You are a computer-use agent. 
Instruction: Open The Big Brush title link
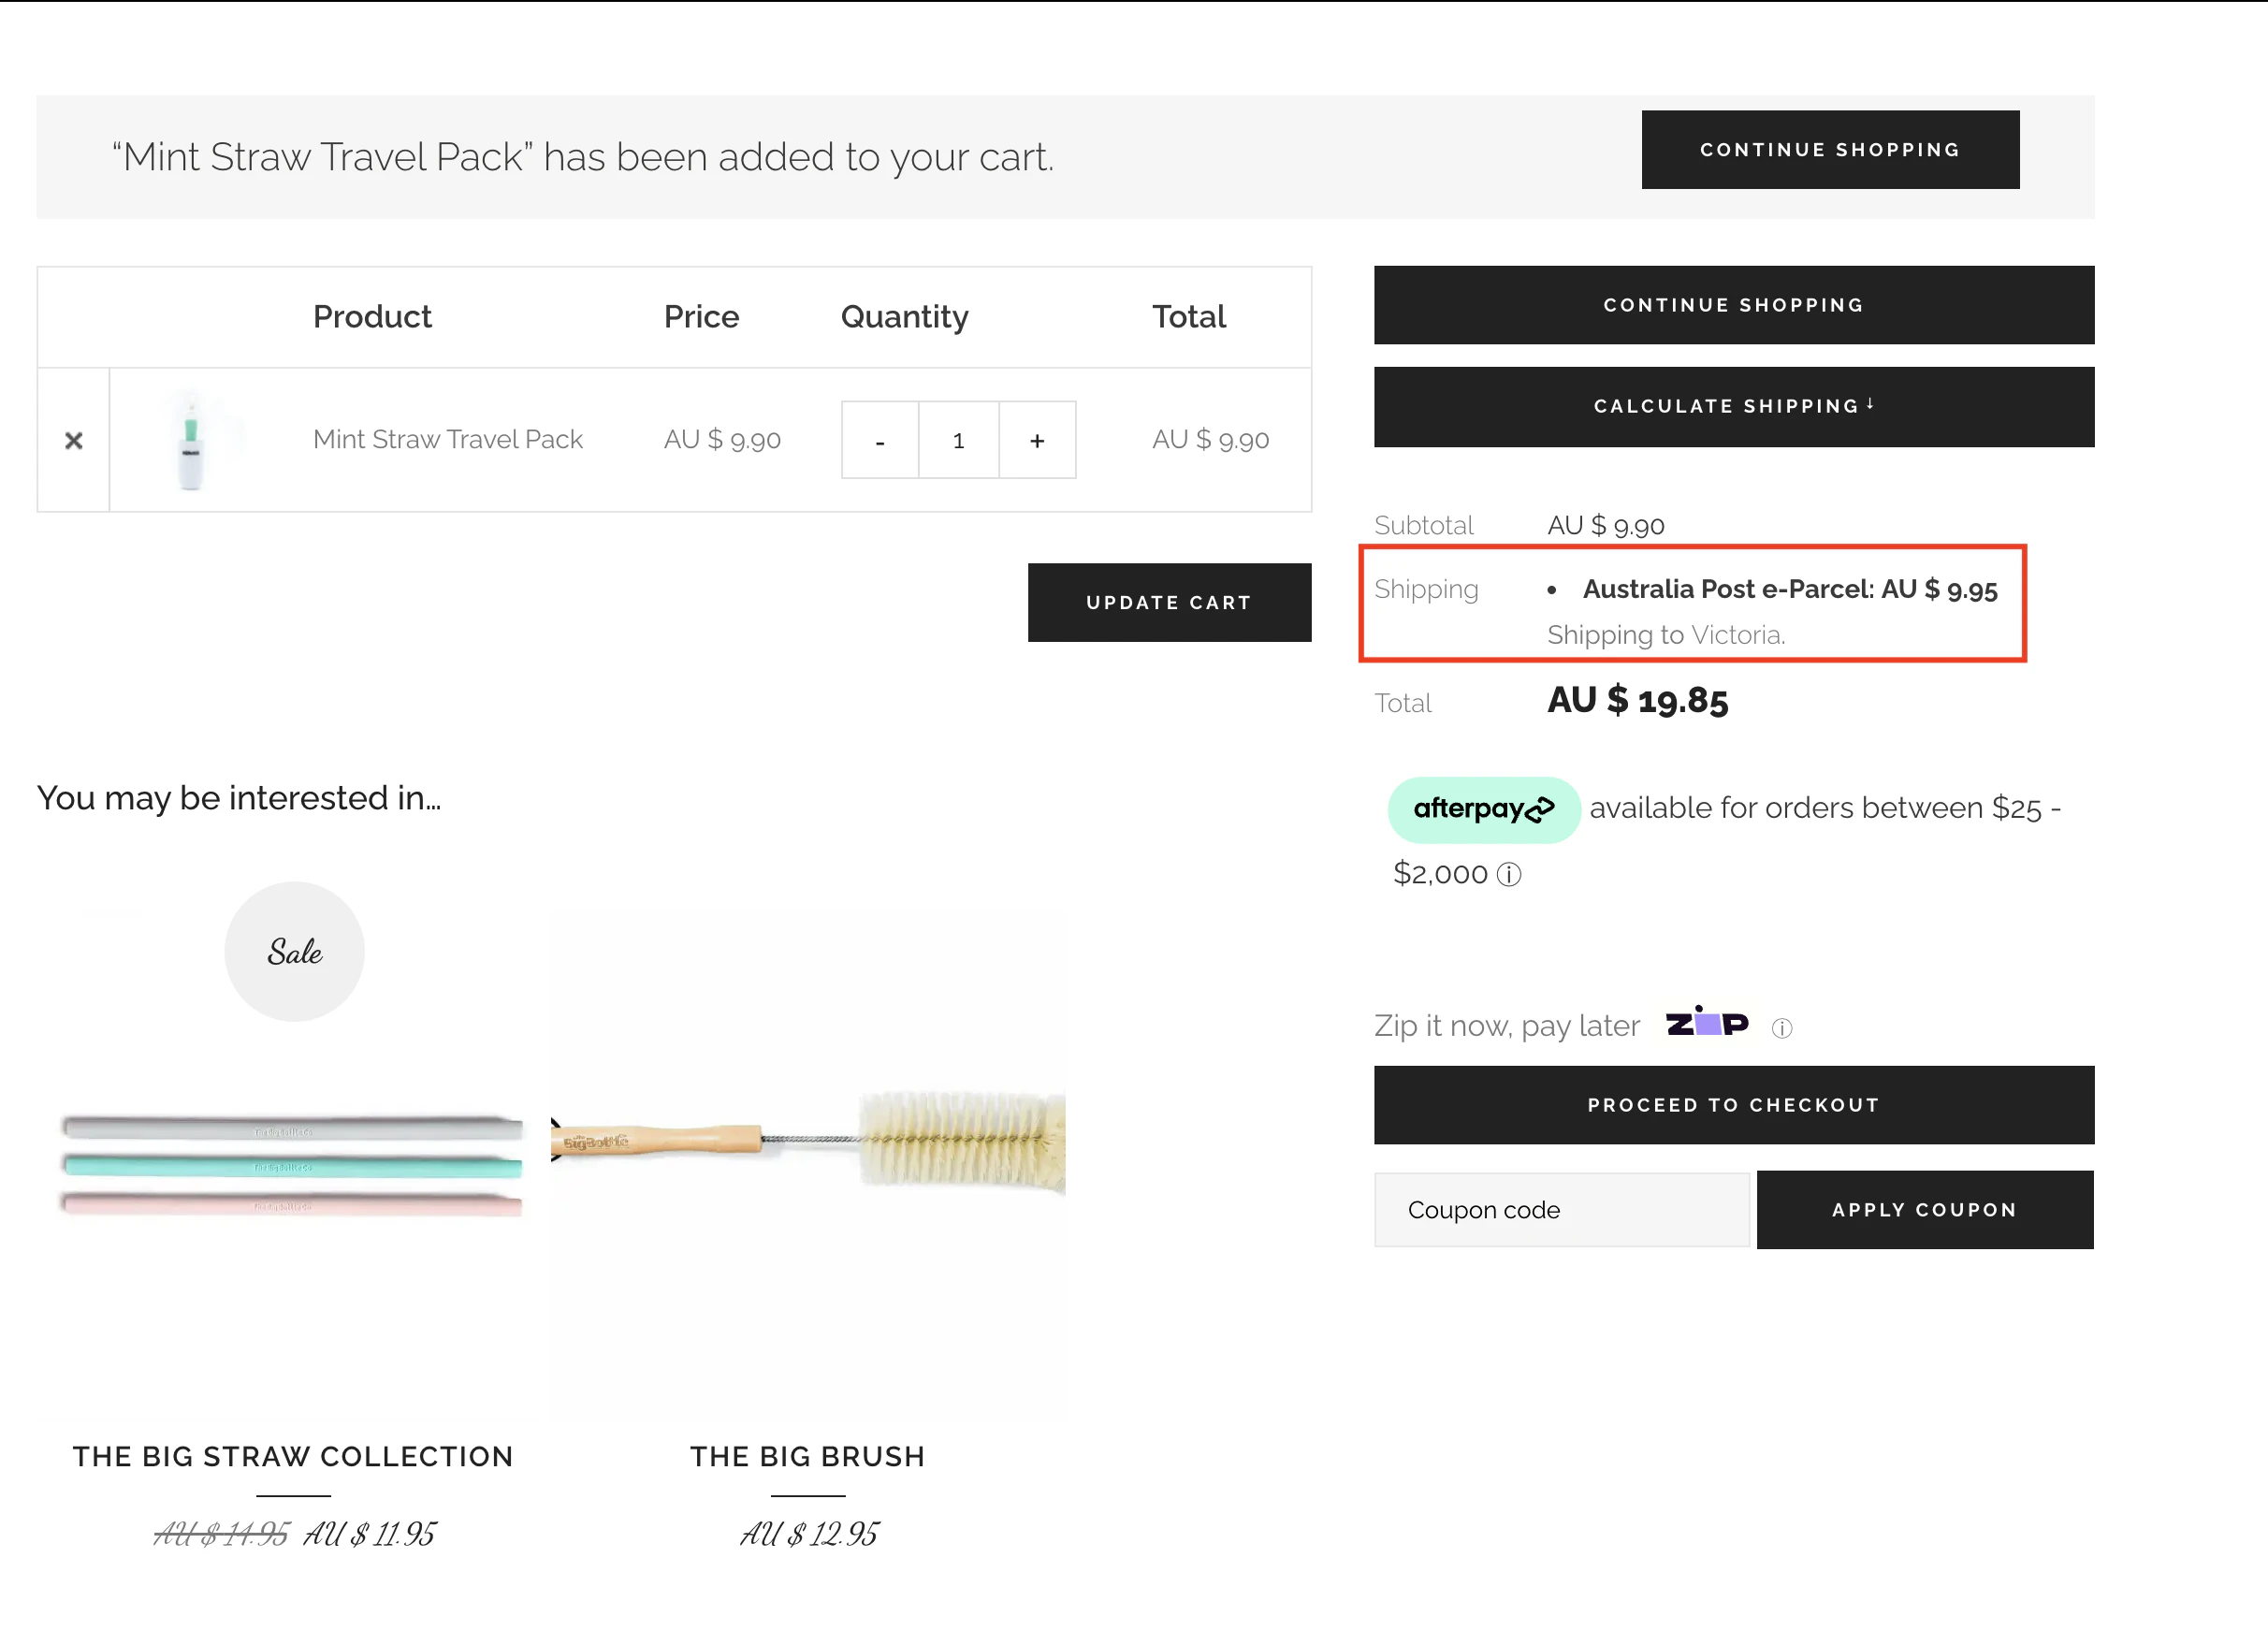(808, 1456)
